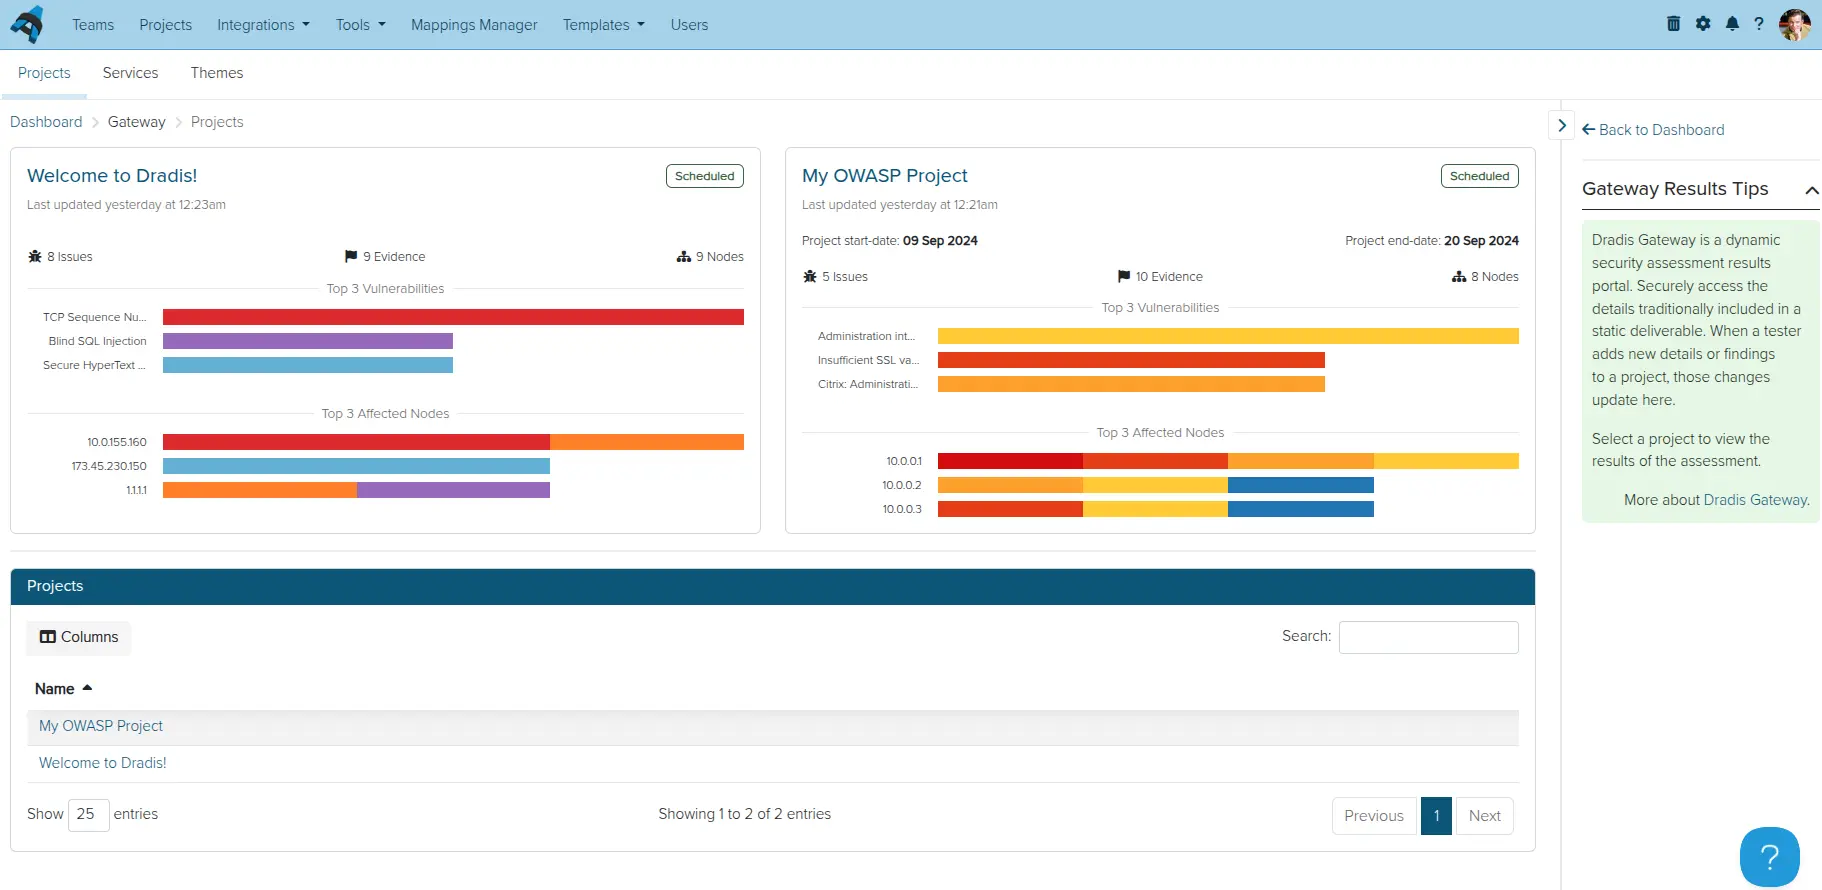The image size is (1822, 890).
Task: Click the Columns table icon
Action: tap(47, 637)
